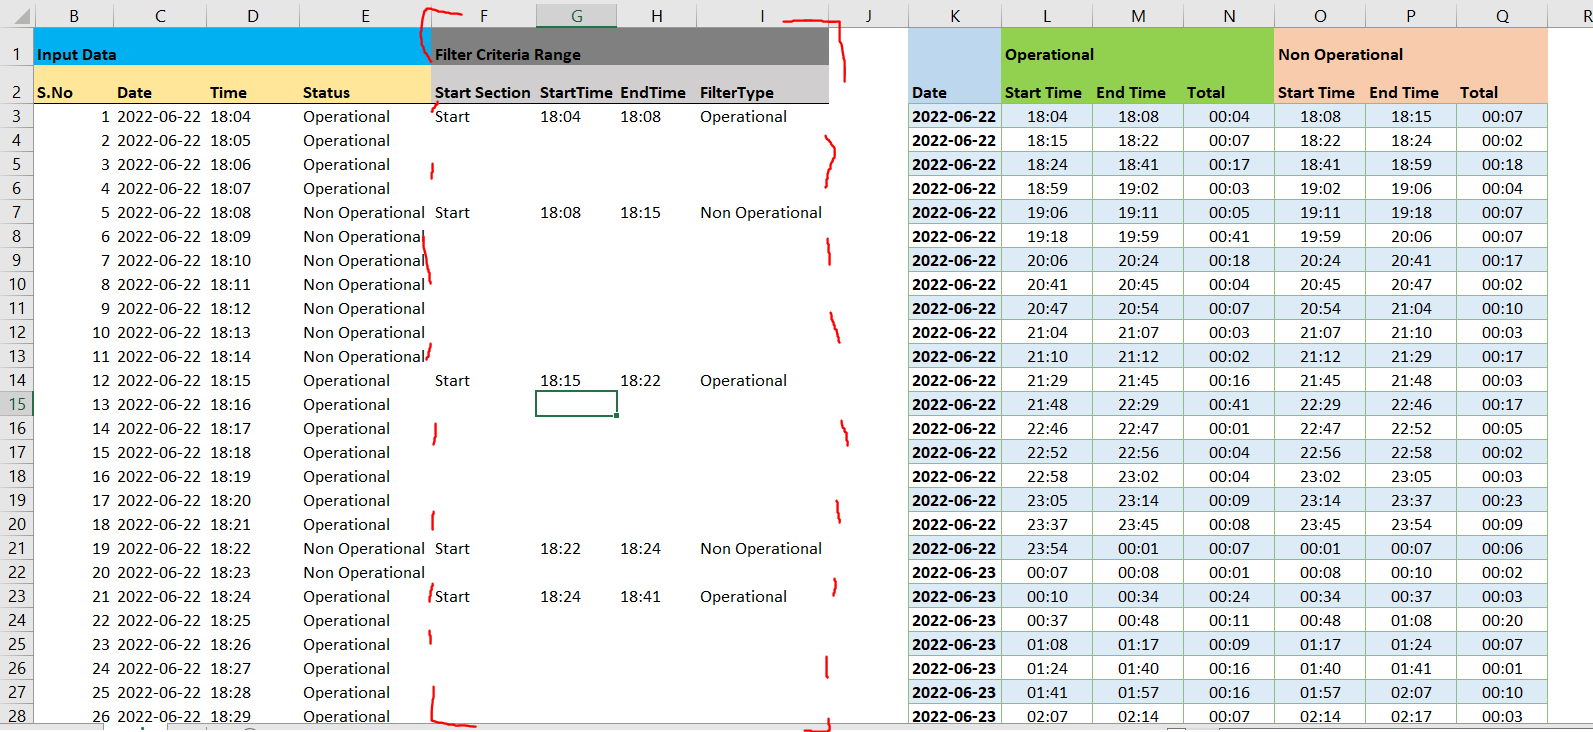
Task: Click EndTime 18:15 in row 7
Action: click(656, 212)
